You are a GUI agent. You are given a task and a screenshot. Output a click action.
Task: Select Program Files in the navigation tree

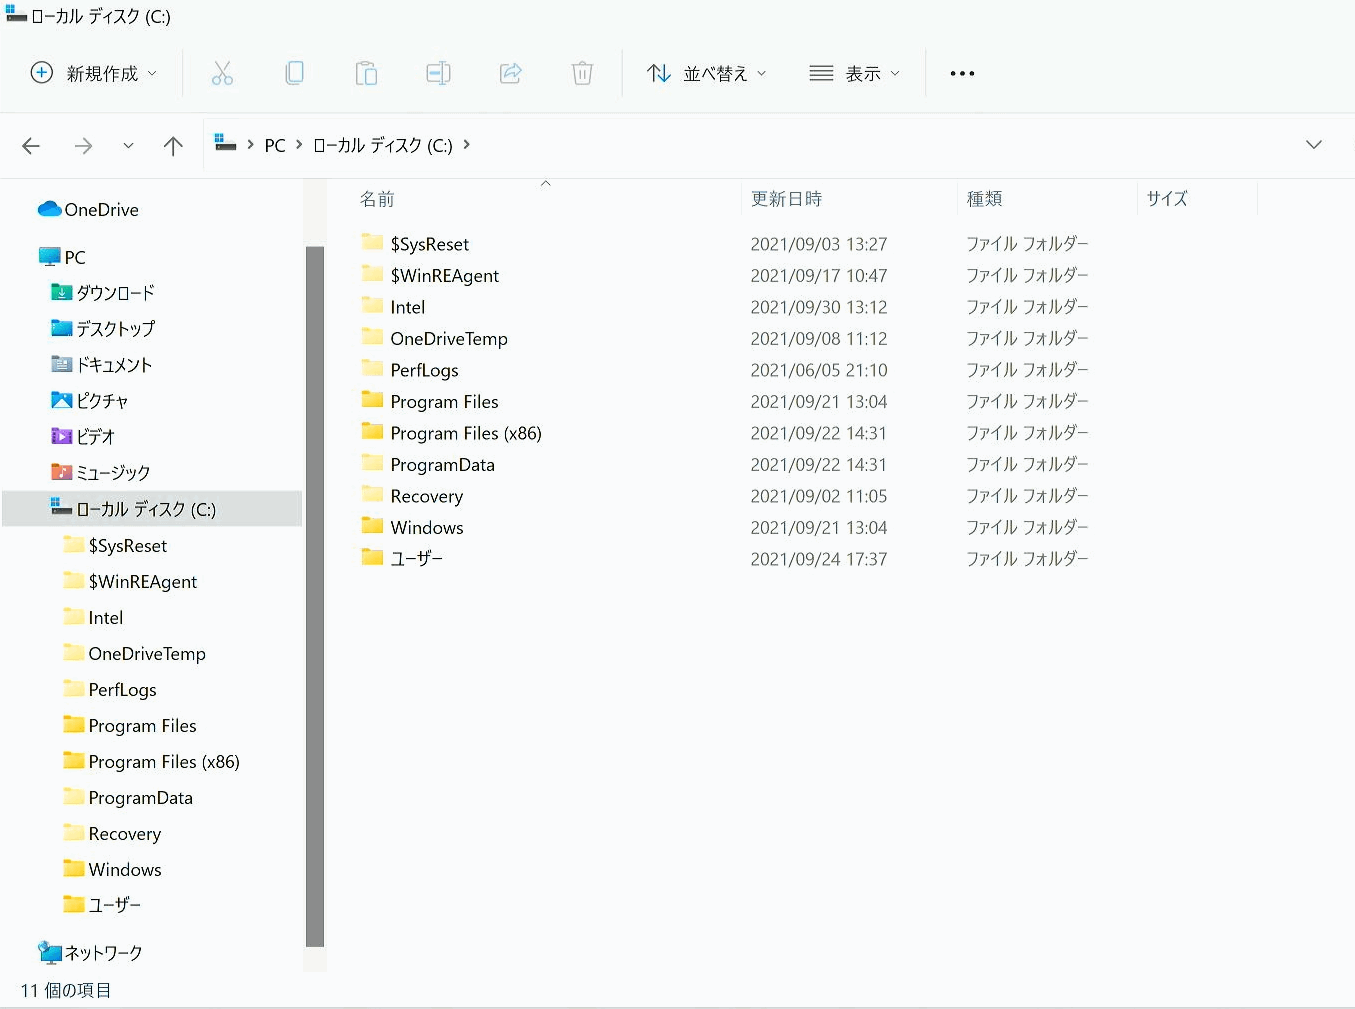(130, 726)
